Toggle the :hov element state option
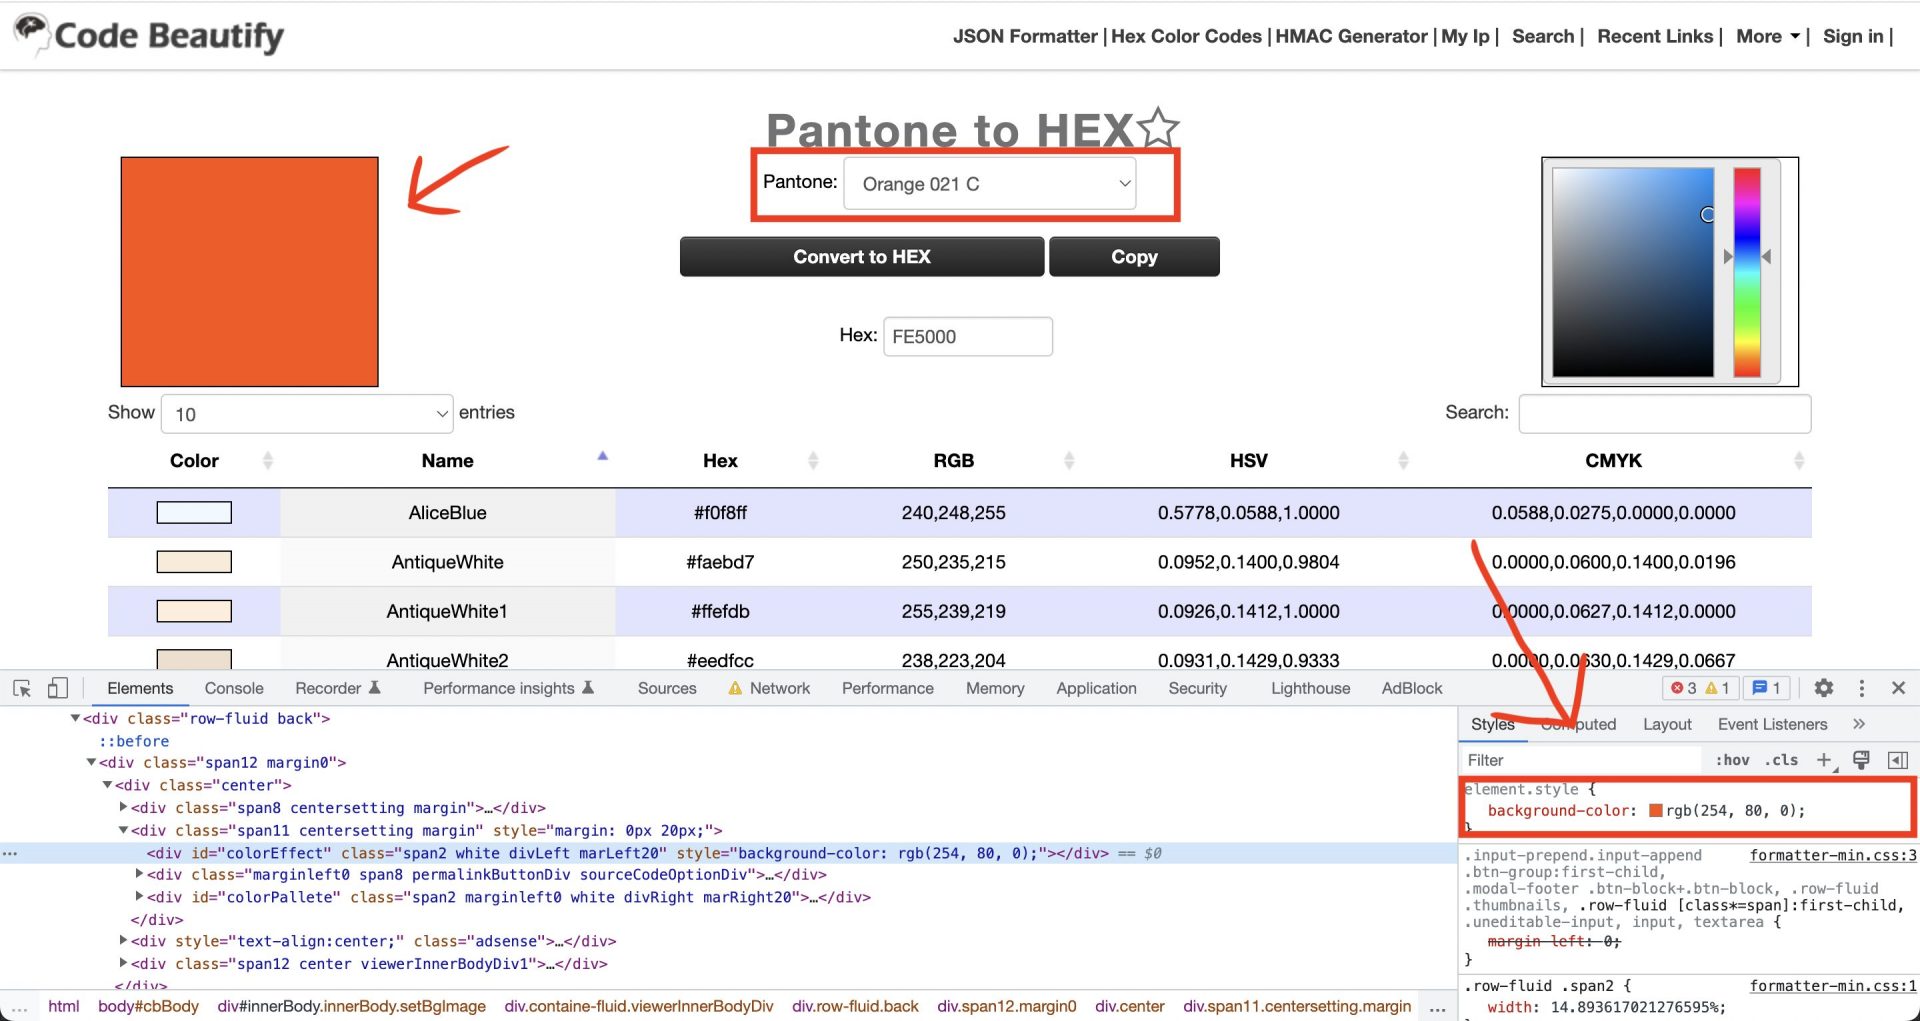Screen dimensions: 1920x1021 1732,760
